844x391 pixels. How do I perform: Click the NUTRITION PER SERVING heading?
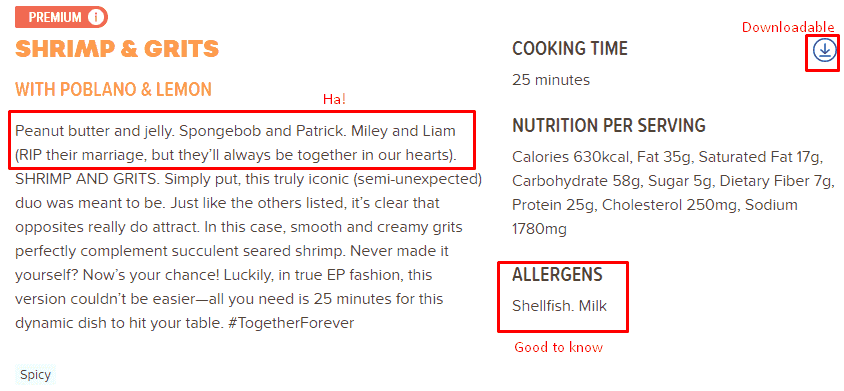pyautogui.click(x=609, y=125)
